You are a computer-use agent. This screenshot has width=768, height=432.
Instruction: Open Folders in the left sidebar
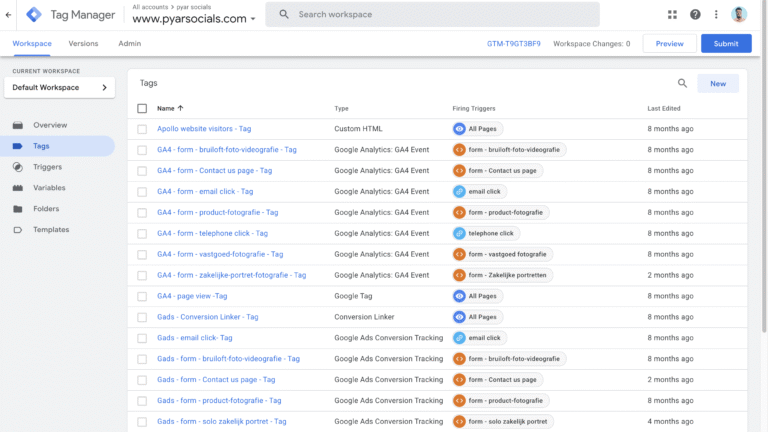point(46,209)
